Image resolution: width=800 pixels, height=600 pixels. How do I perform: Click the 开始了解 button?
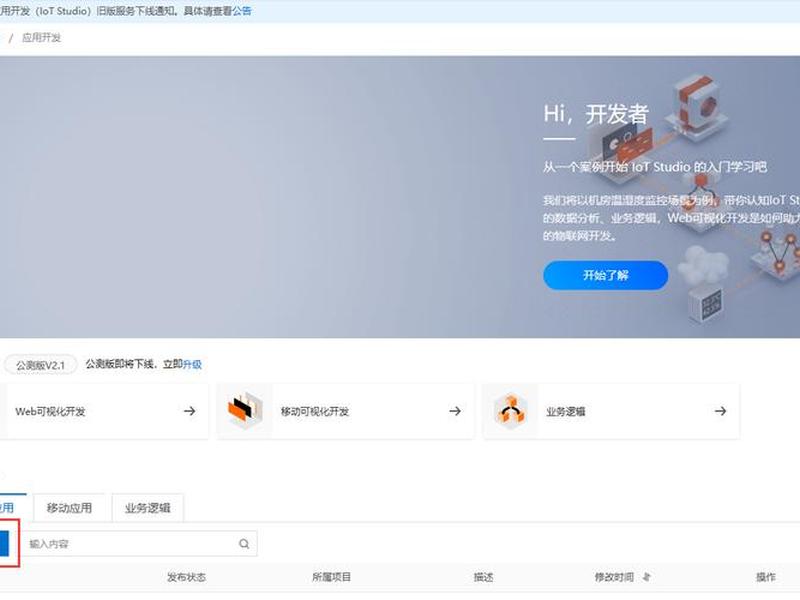pyautogui.click(x=606, y=276)
